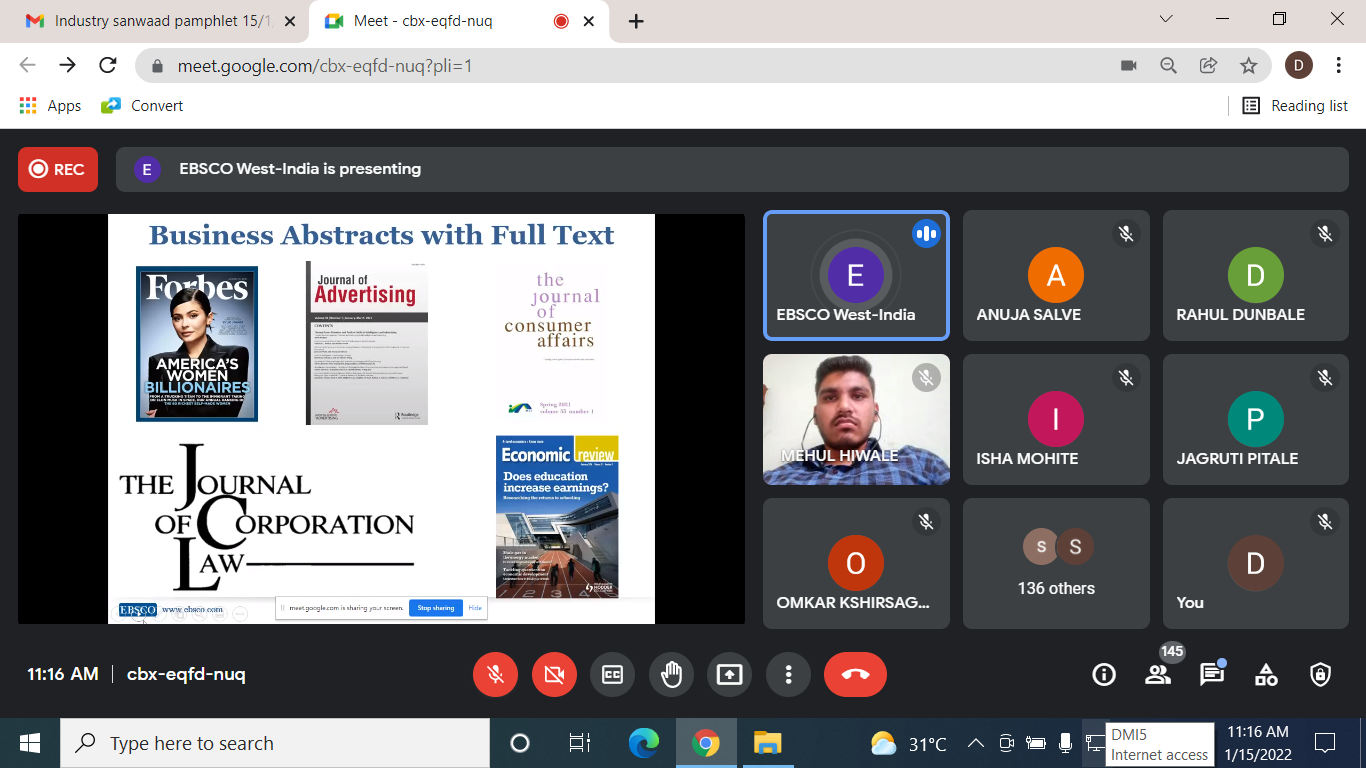Leave the call with red button

click(x=855, y=675)
